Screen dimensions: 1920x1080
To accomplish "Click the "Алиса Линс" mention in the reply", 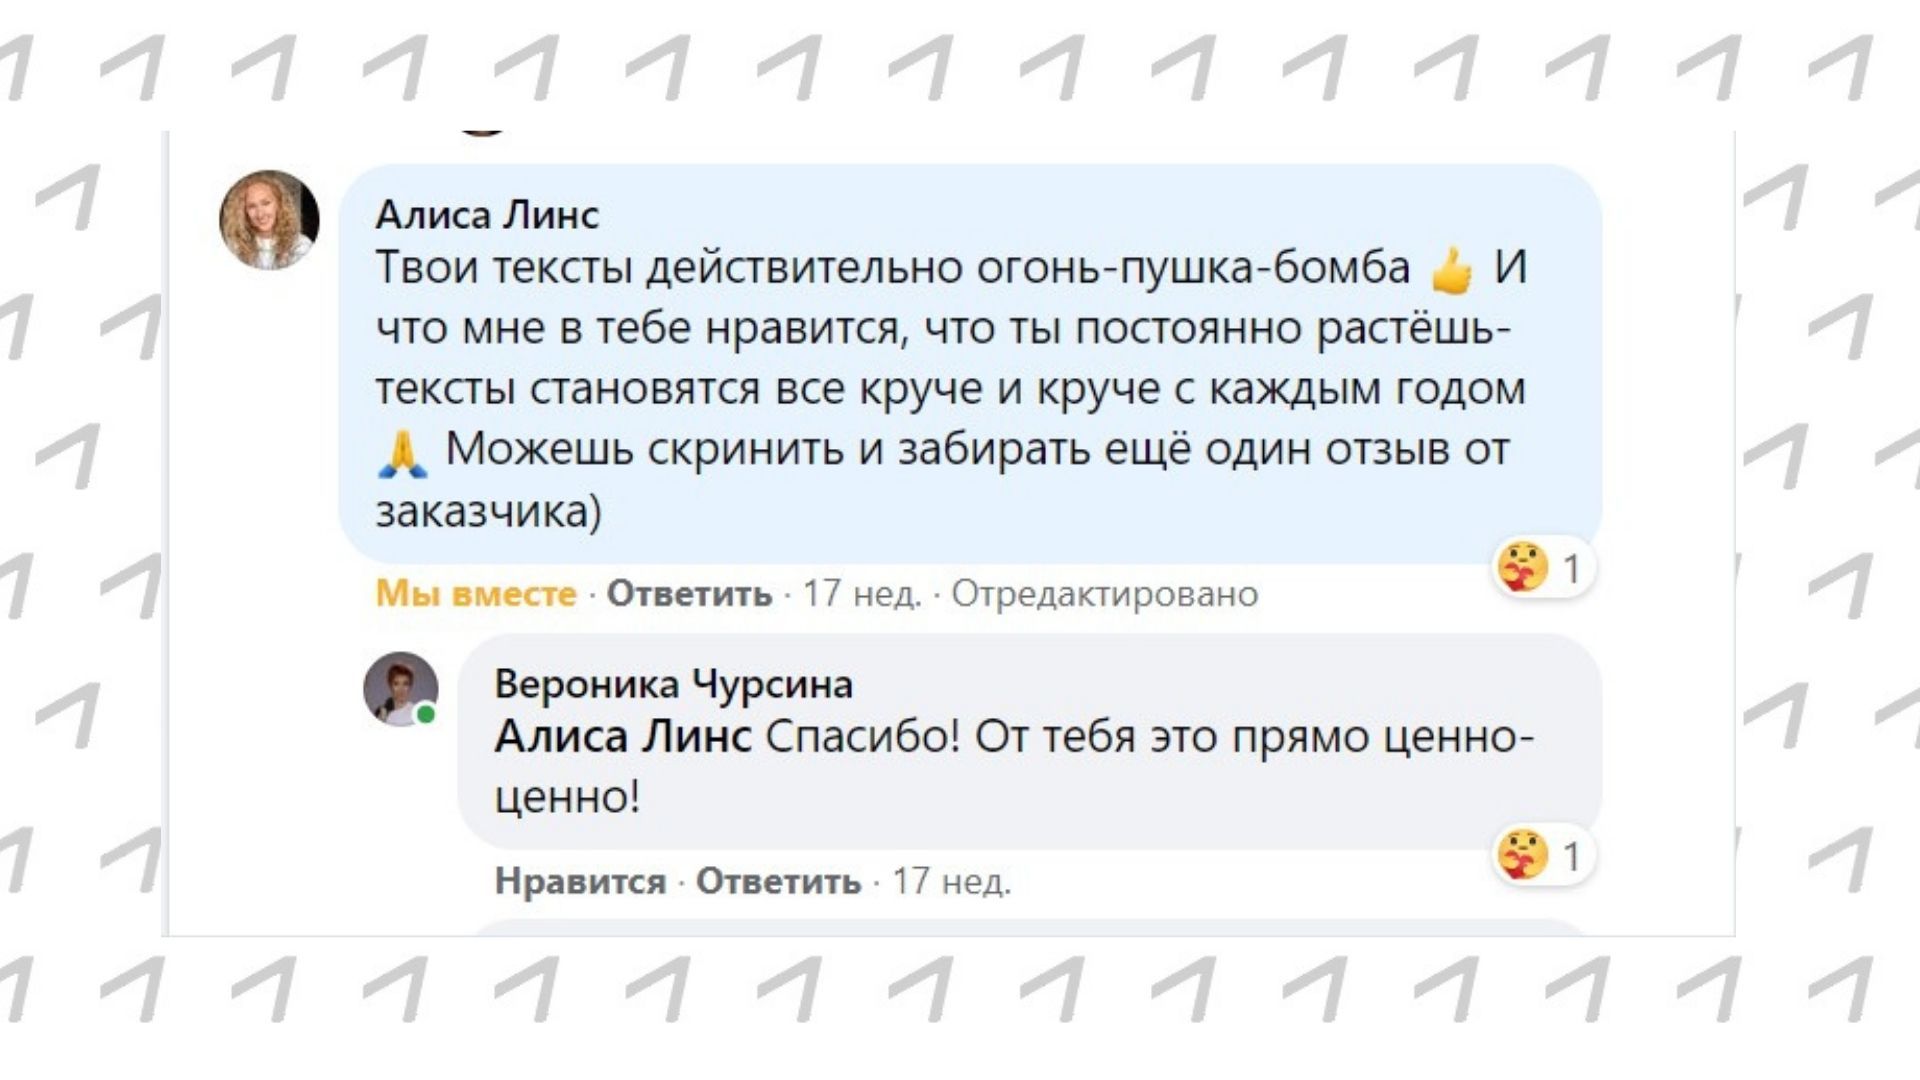I will pyautogui.click(x=622, y=737).
